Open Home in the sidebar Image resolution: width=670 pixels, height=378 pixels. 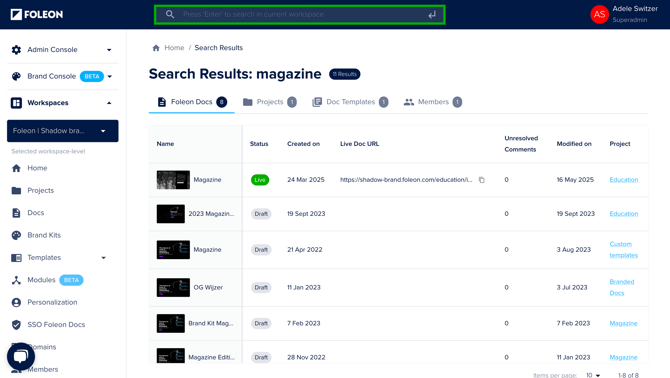click(x=37, y=168)
